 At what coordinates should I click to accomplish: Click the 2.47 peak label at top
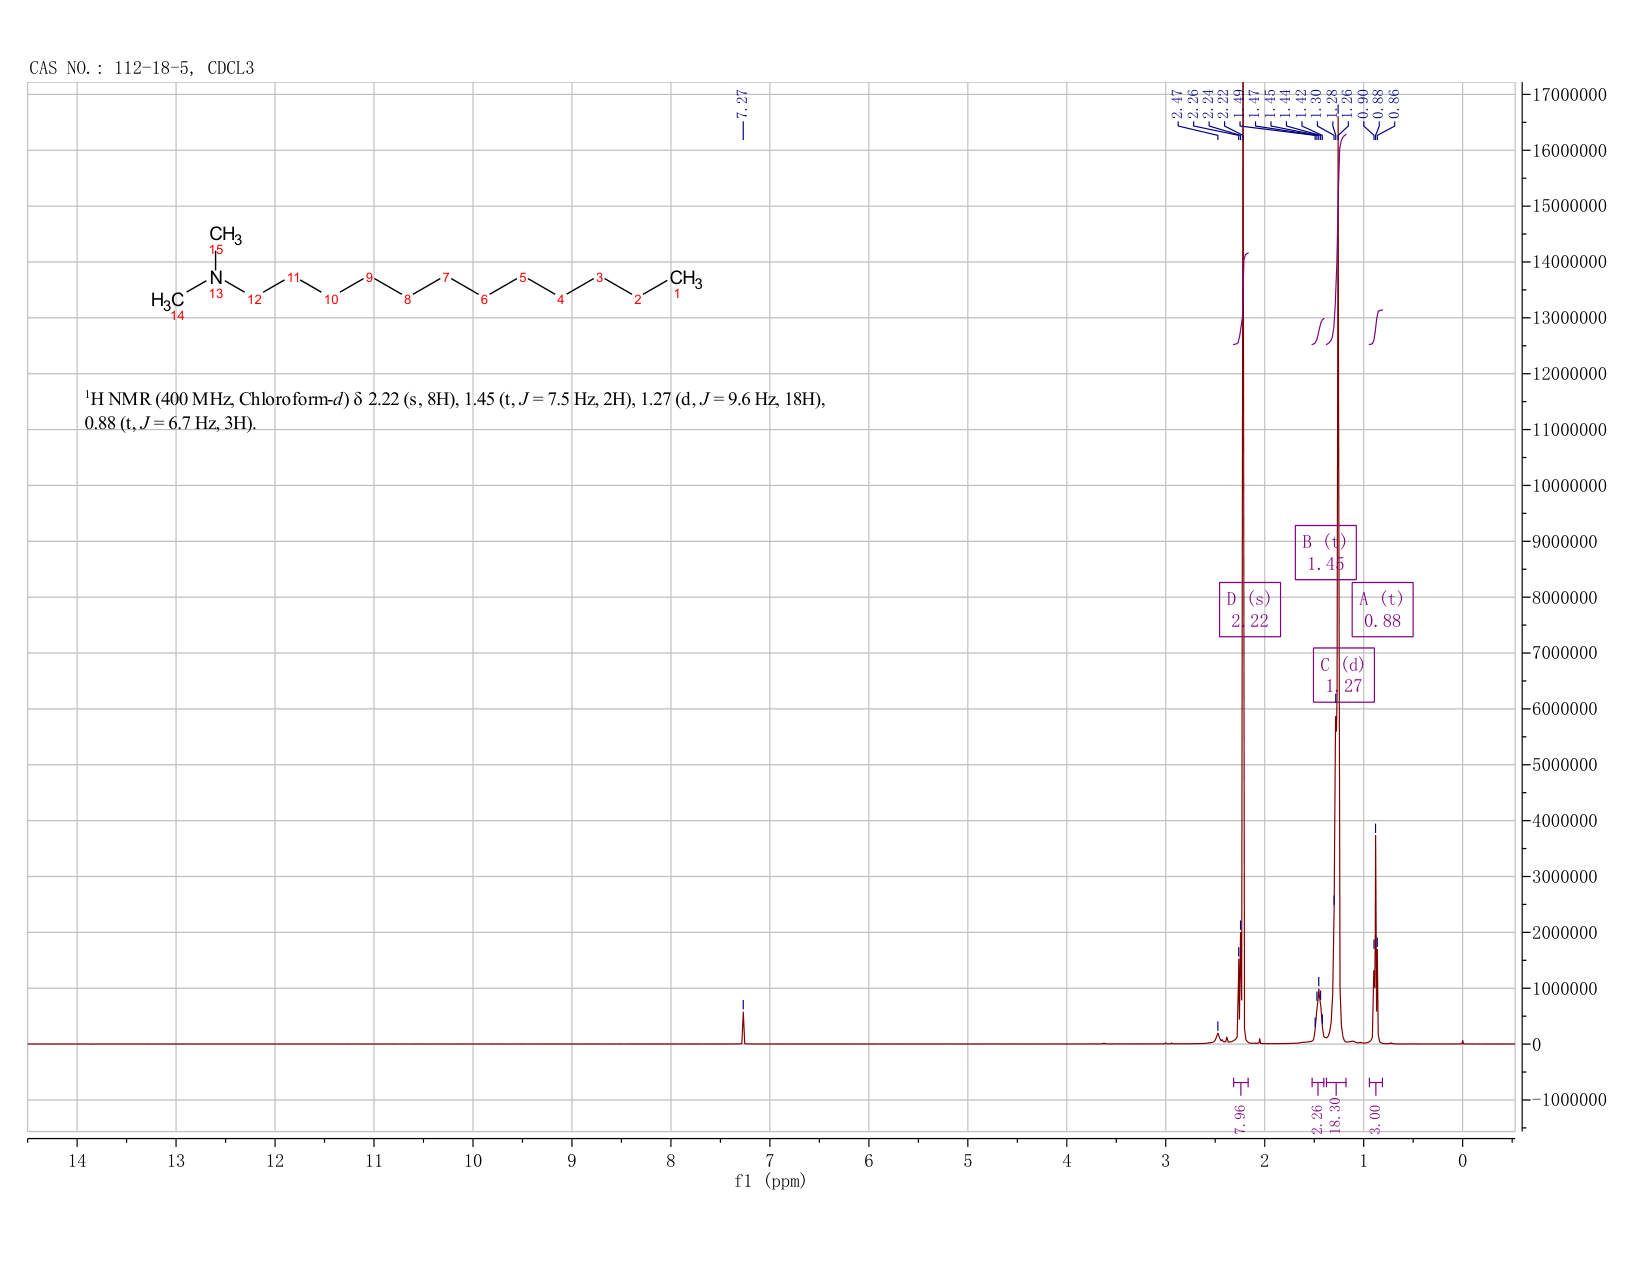1178,104
